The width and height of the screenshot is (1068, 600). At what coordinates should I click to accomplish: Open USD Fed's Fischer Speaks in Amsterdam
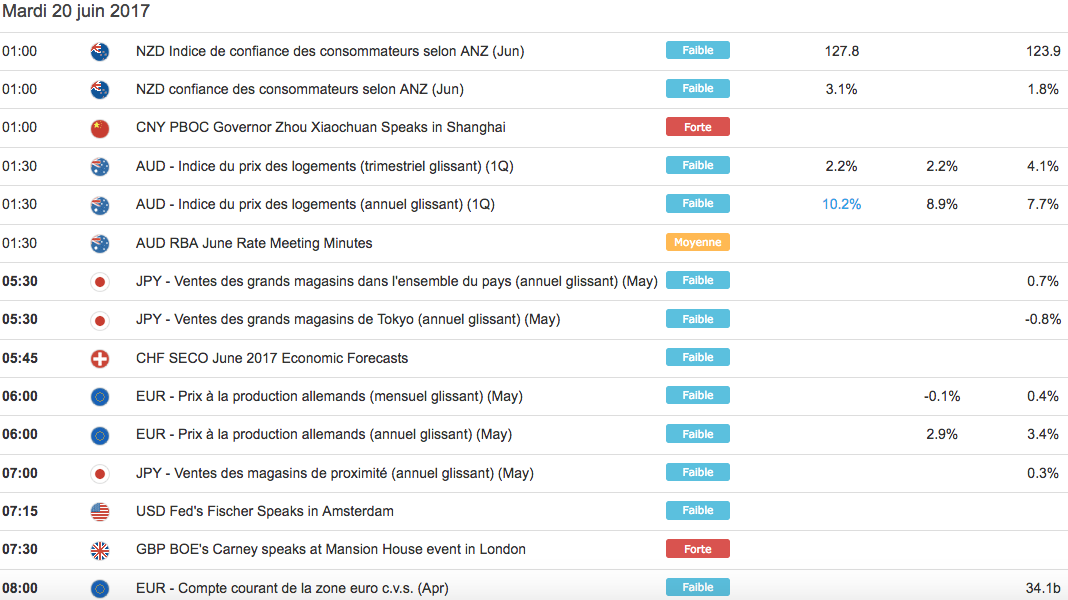click(265, 511)
